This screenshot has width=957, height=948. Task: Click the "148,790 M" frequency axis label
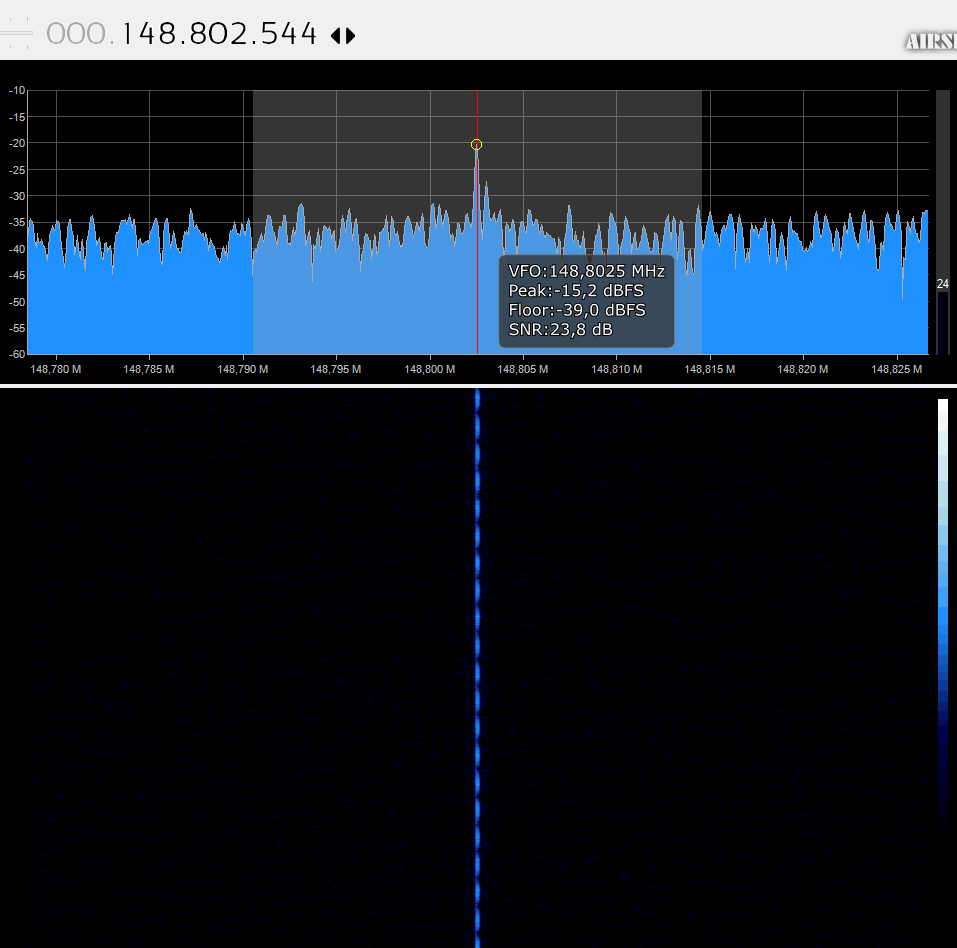pyautogui.click(x=243, y=369)
